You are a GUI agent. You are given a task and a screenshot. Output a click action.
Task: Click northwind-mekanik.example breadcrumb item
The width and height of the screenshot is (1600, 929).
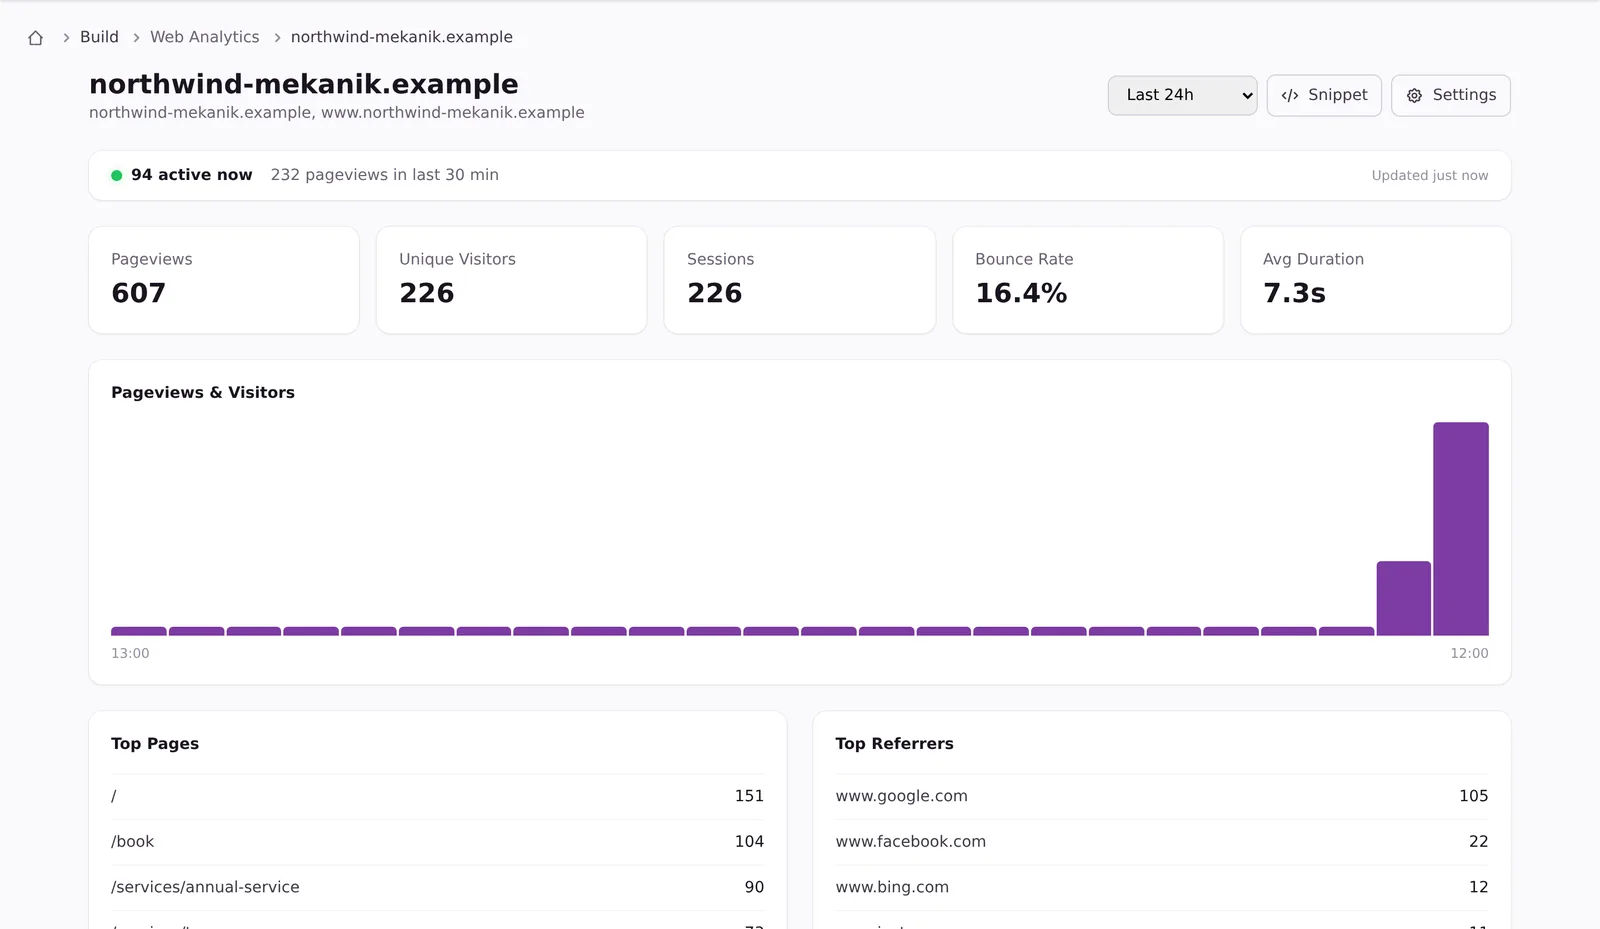coord(401,37)
